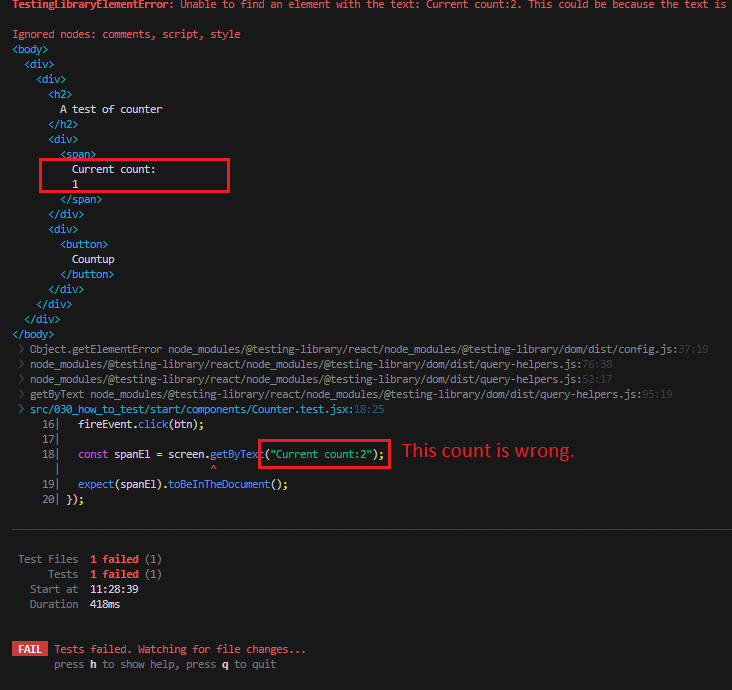Viewport: 732px width, 690px height.
Task: Click the closing </span> tag
Action: pyautogui.click(x=81, y=199)
